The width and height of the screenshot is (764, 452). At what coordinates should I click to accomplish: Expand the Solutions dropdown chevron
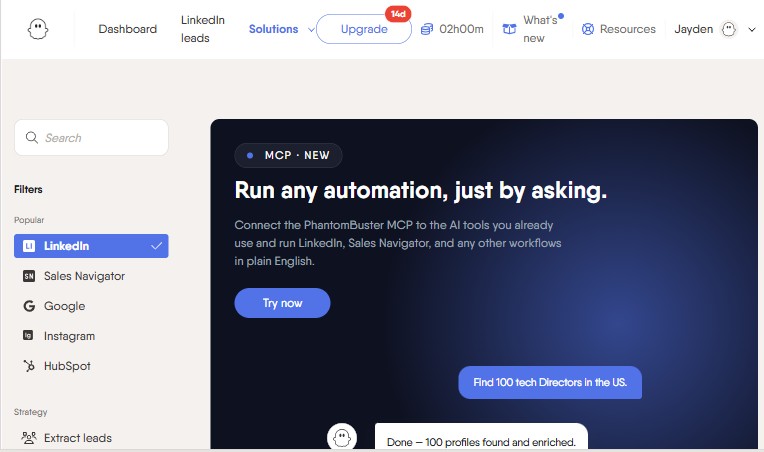pyautogui.click(x=311, y=30)
